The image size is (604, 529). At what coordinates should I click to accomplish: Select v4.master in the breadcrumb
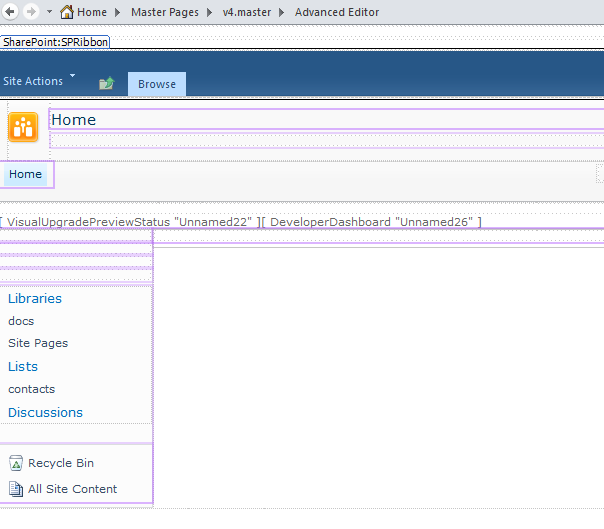pyautogui.click(x=247, y=12)
